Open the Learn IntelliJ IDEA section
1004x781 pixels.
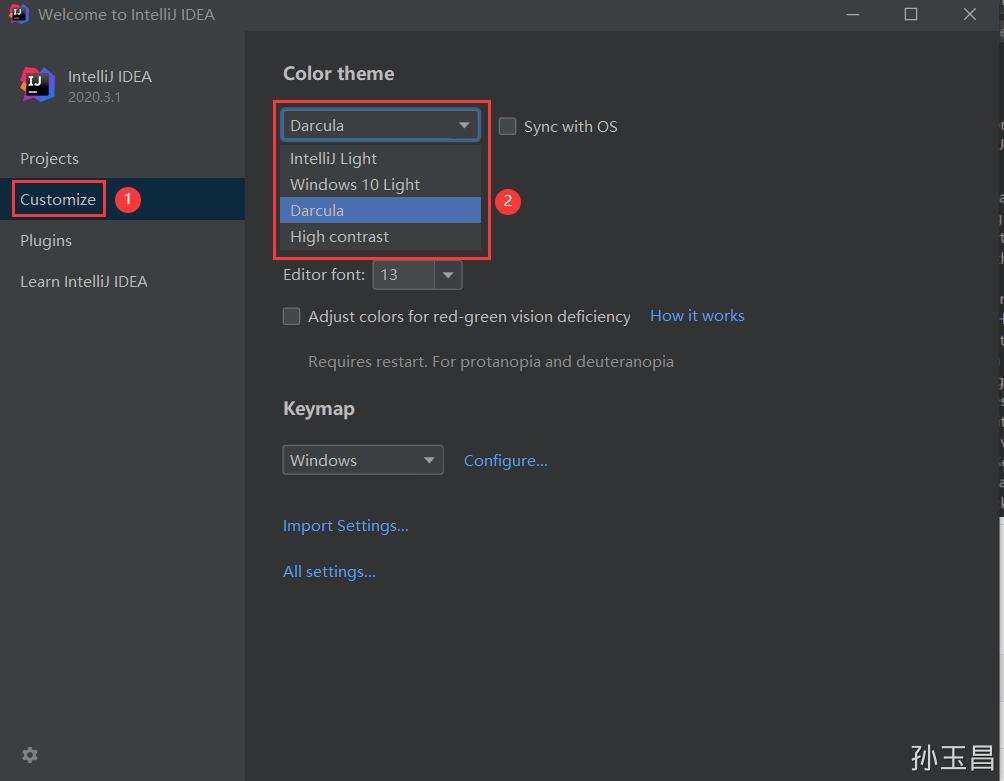83,281
